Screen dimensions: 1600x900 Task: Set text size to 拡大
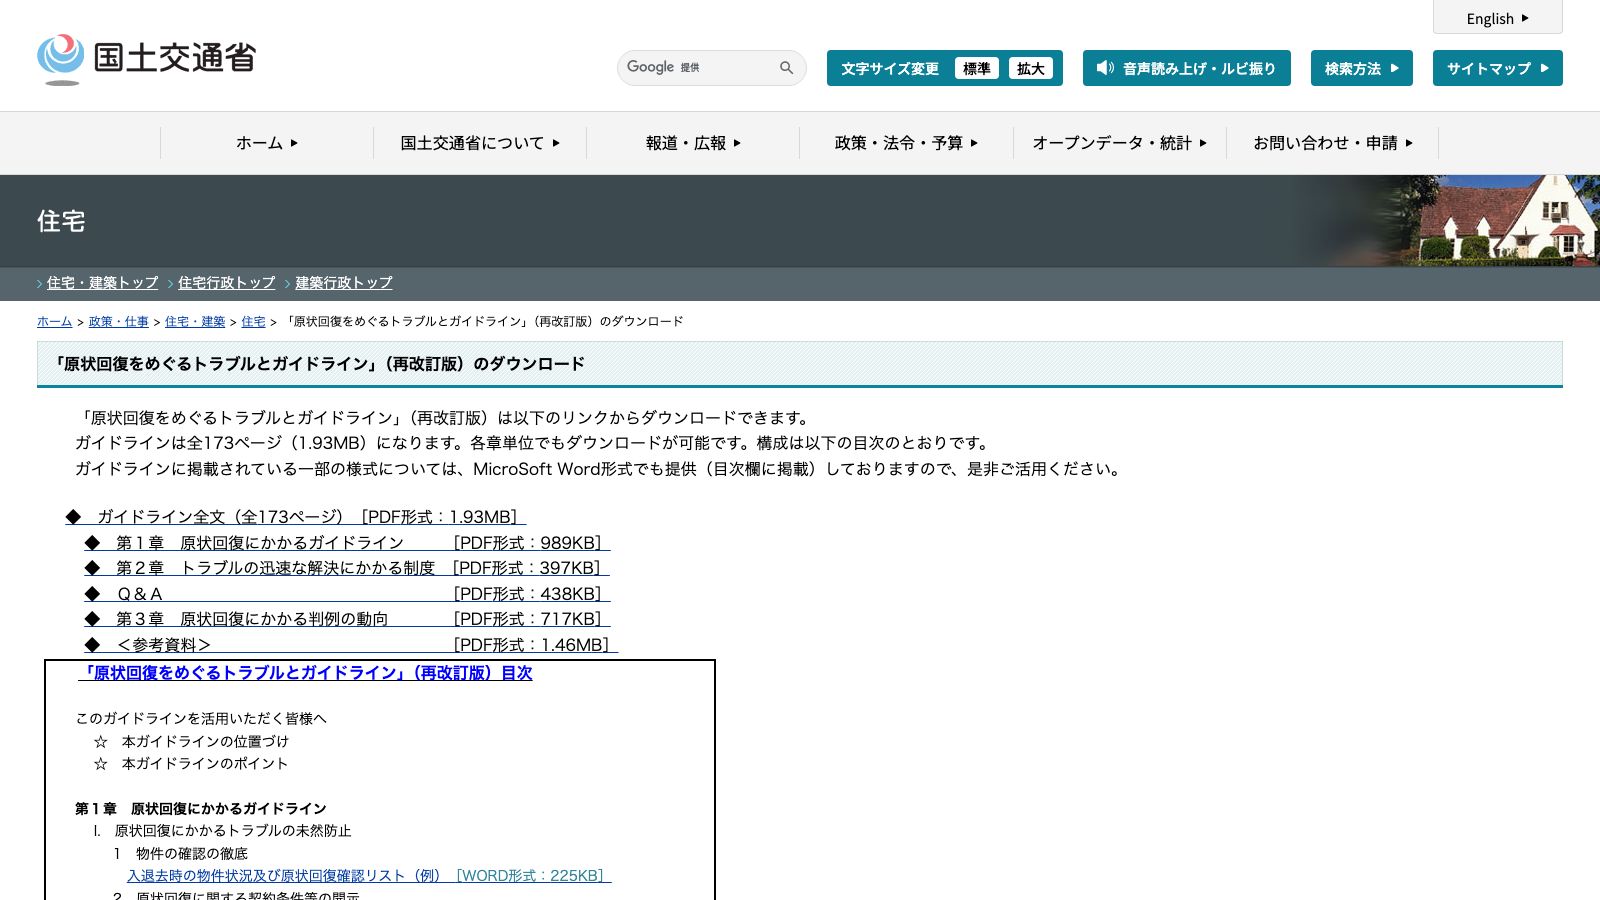tap(1031, 68)
